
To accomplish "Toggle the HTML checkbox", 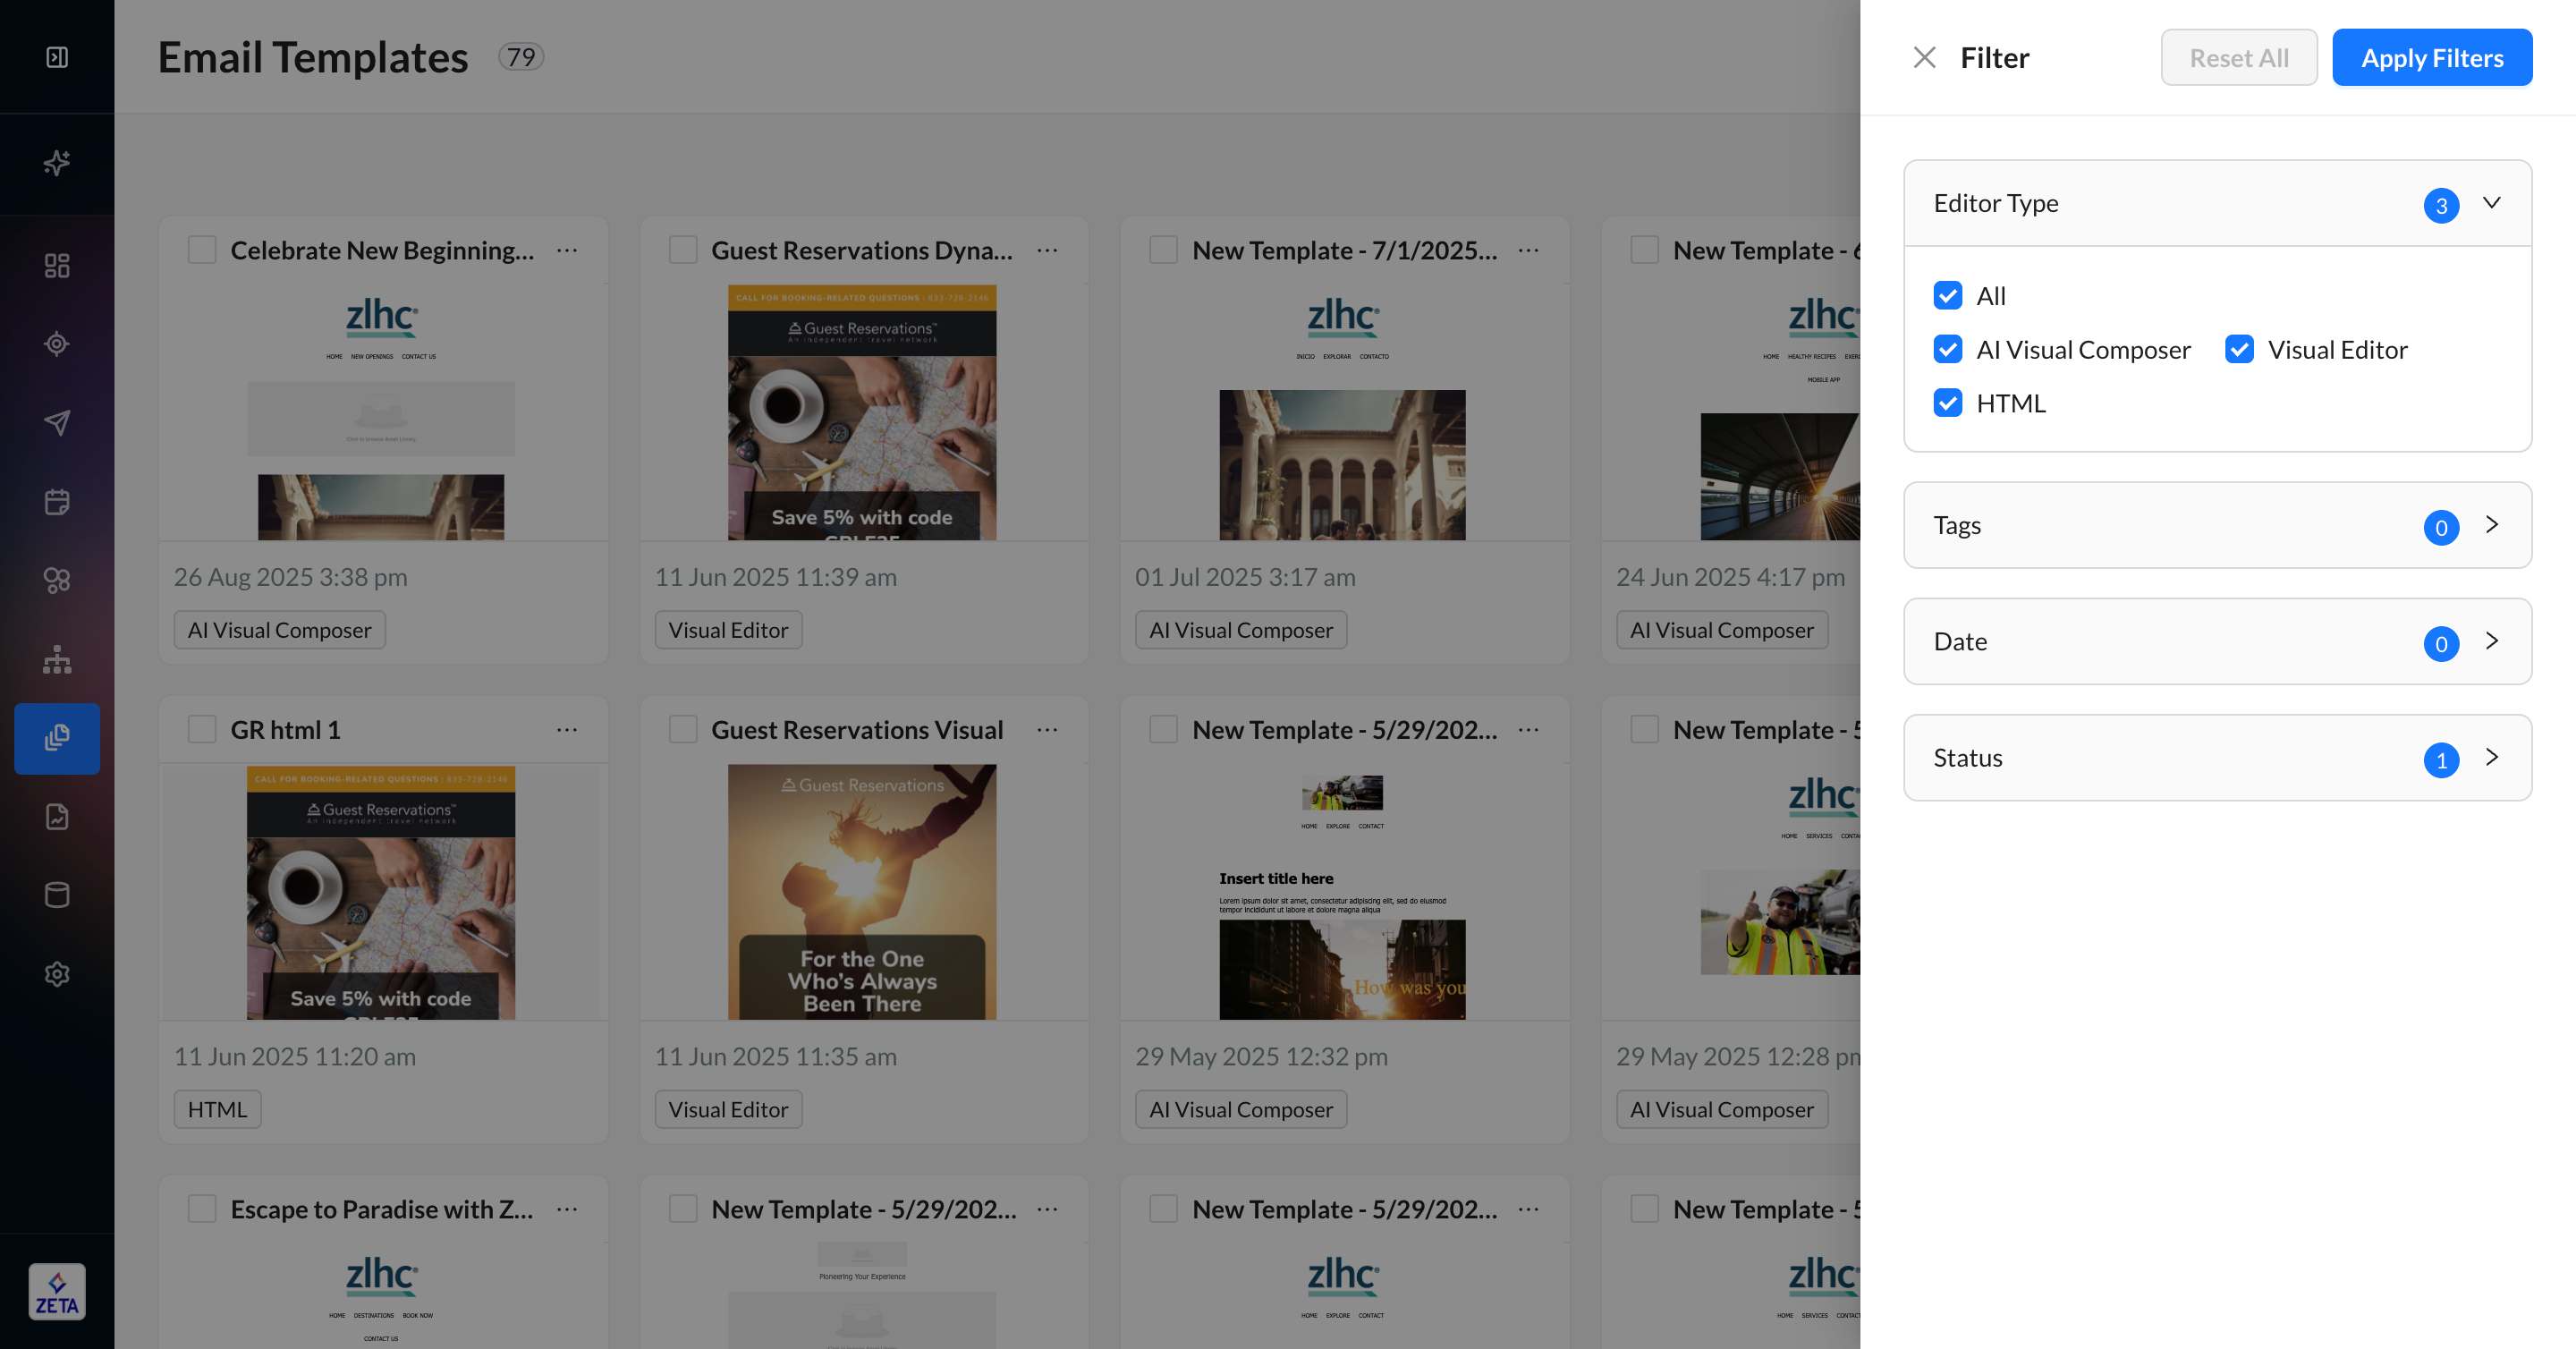I will click(x=1947, y=403).
